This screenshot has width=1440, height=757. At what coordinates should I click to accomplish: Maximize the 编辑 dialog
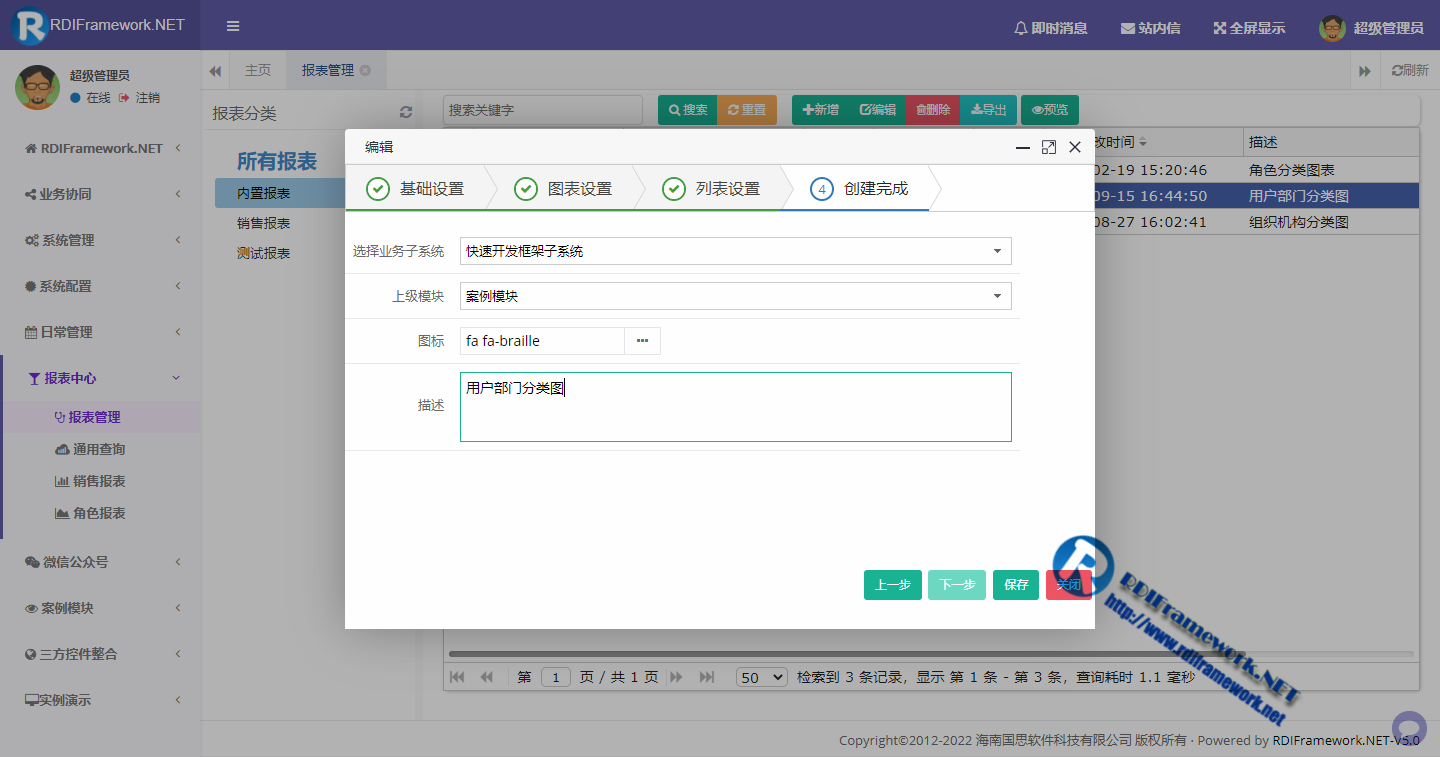1048,147
